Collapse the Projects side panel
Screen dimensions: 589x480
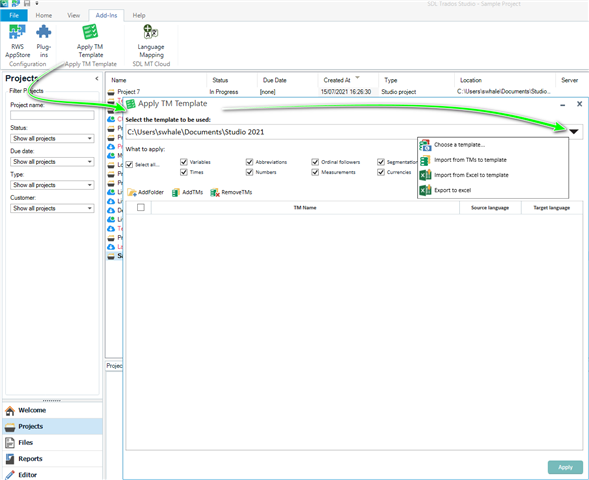[x=97, y=78]
